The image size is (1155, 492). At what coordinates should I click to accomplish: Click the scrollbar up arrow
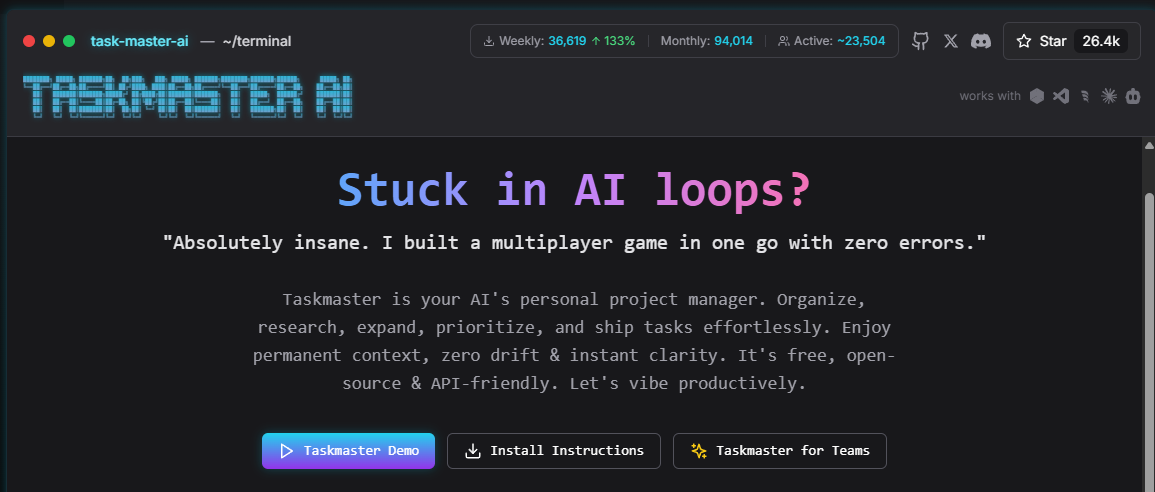click(x=1148, y=145)
